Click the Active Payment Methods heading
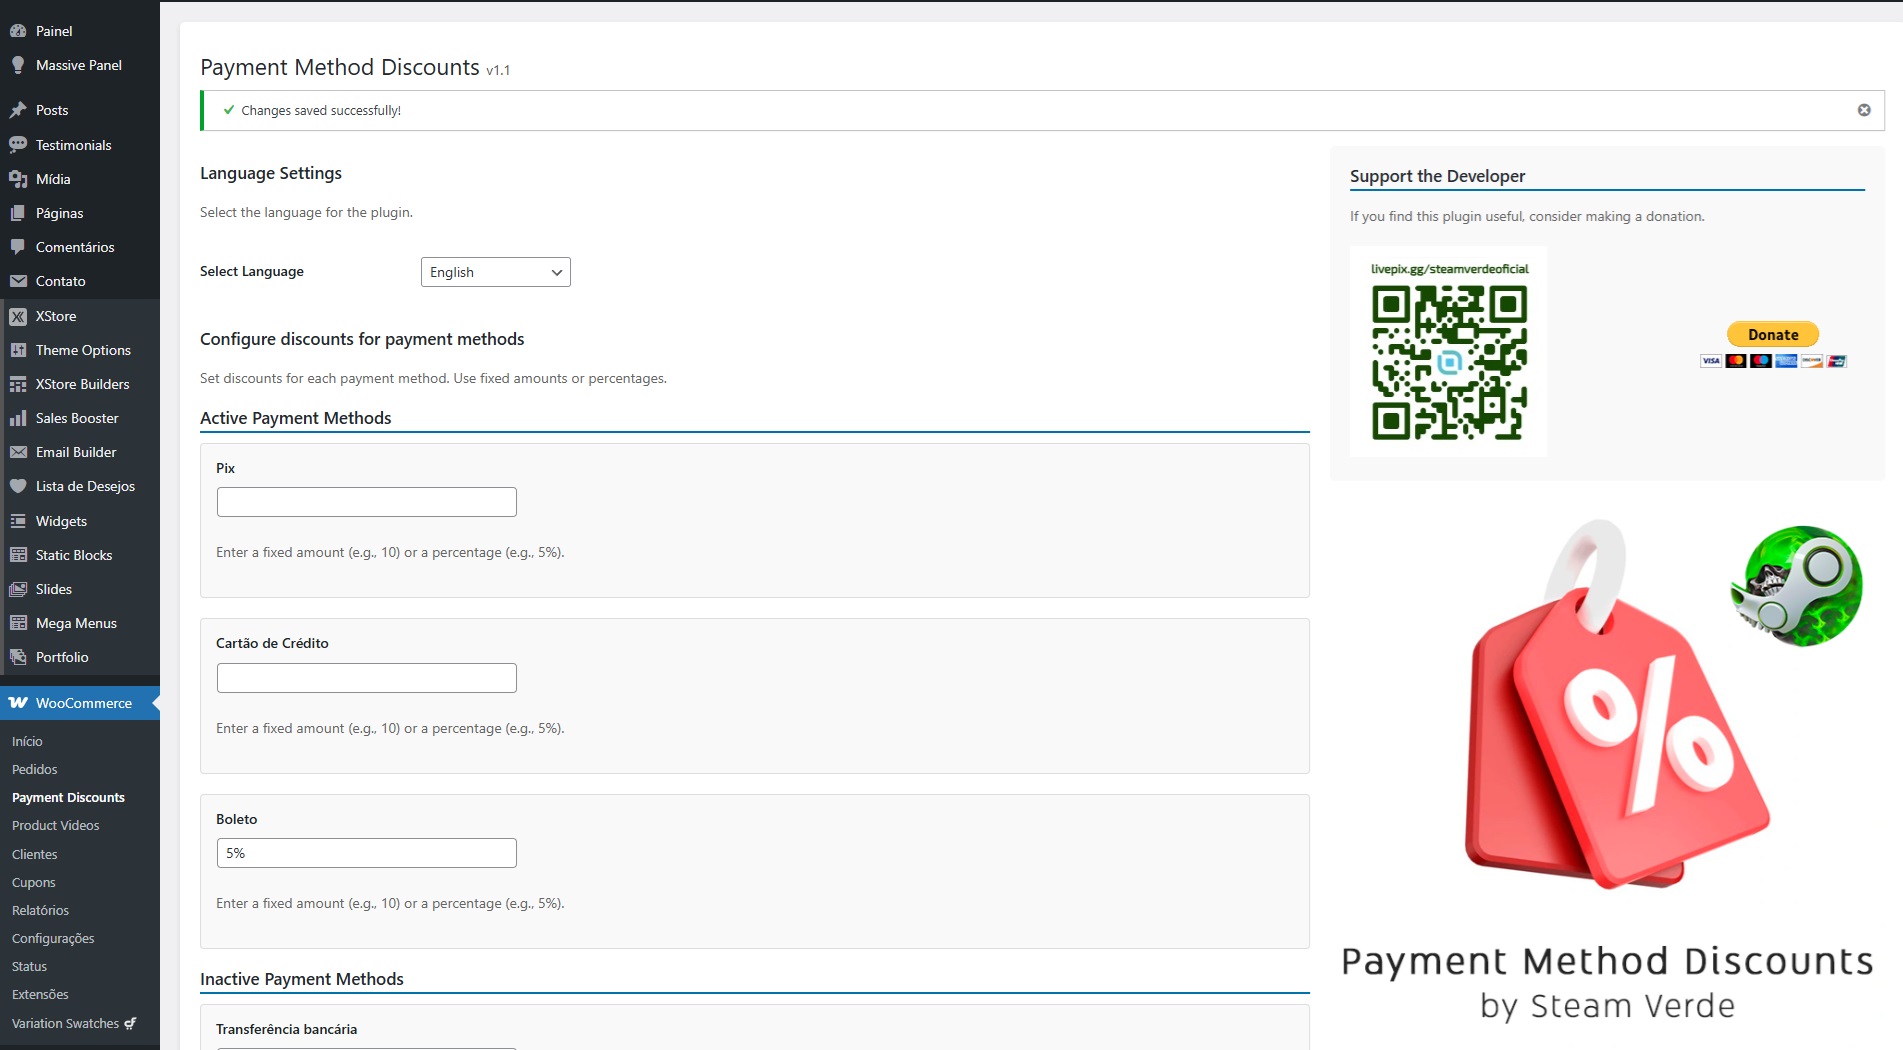 point(296,418)
